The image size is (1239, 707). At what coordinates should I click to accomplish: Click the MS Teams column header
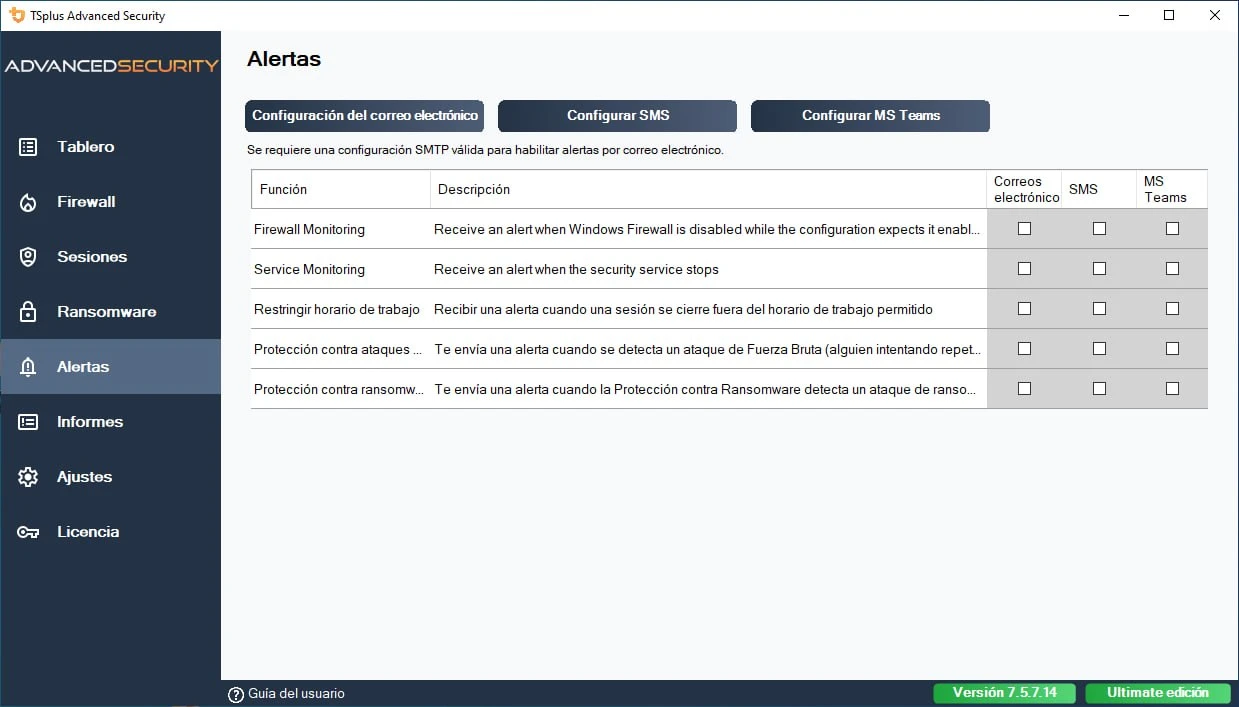1172,189
